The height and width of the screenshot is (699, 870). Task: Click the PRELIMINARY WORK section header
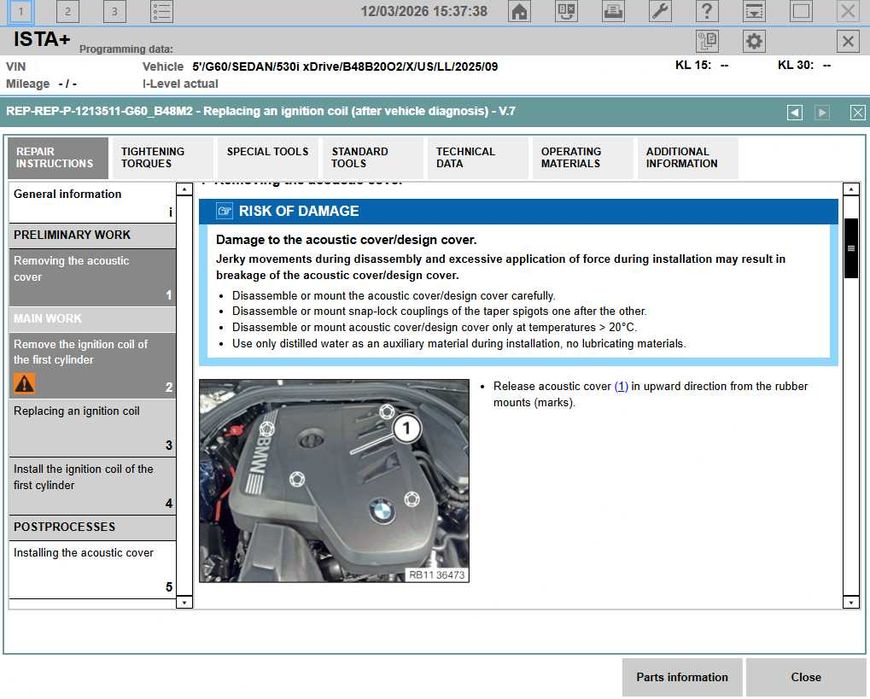[x=92, y=235]
